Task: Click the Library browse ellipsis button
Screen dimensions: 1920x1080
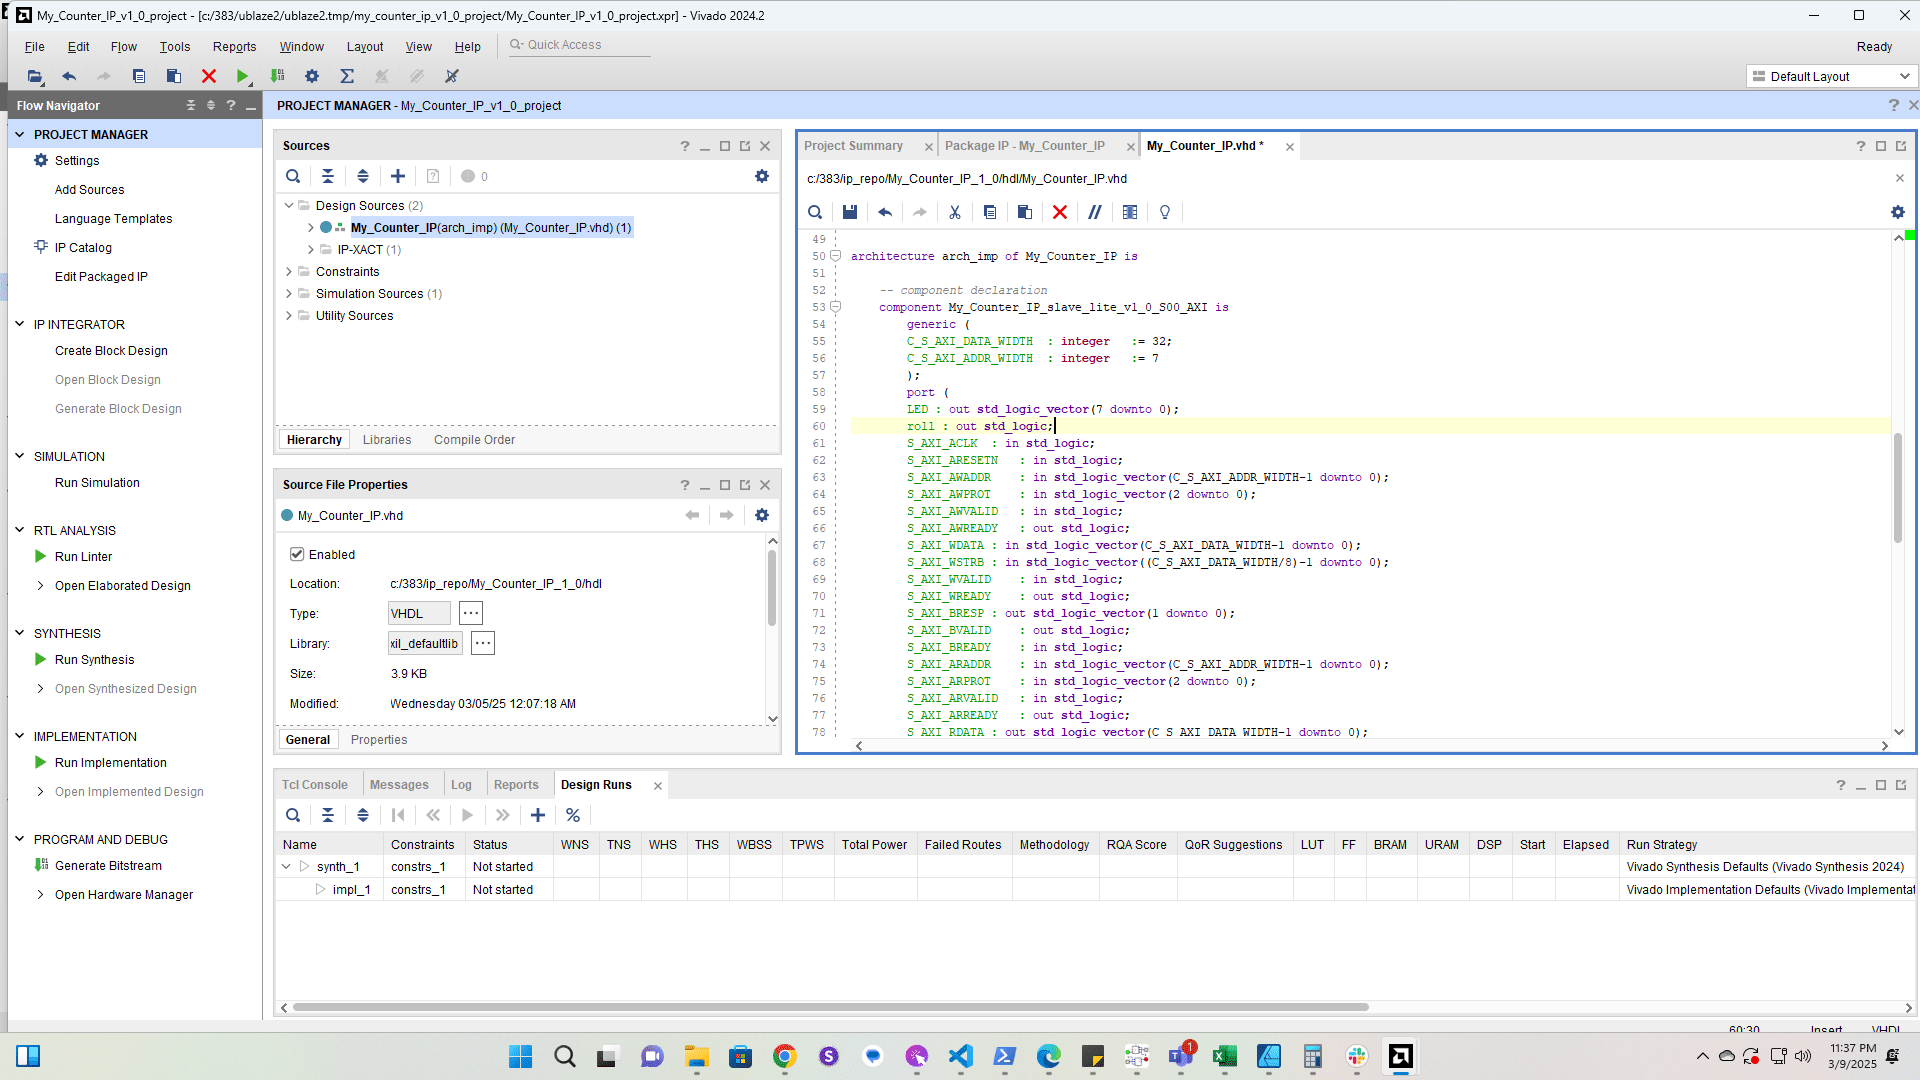Action: pyautogui.click(x=483, y=644)
